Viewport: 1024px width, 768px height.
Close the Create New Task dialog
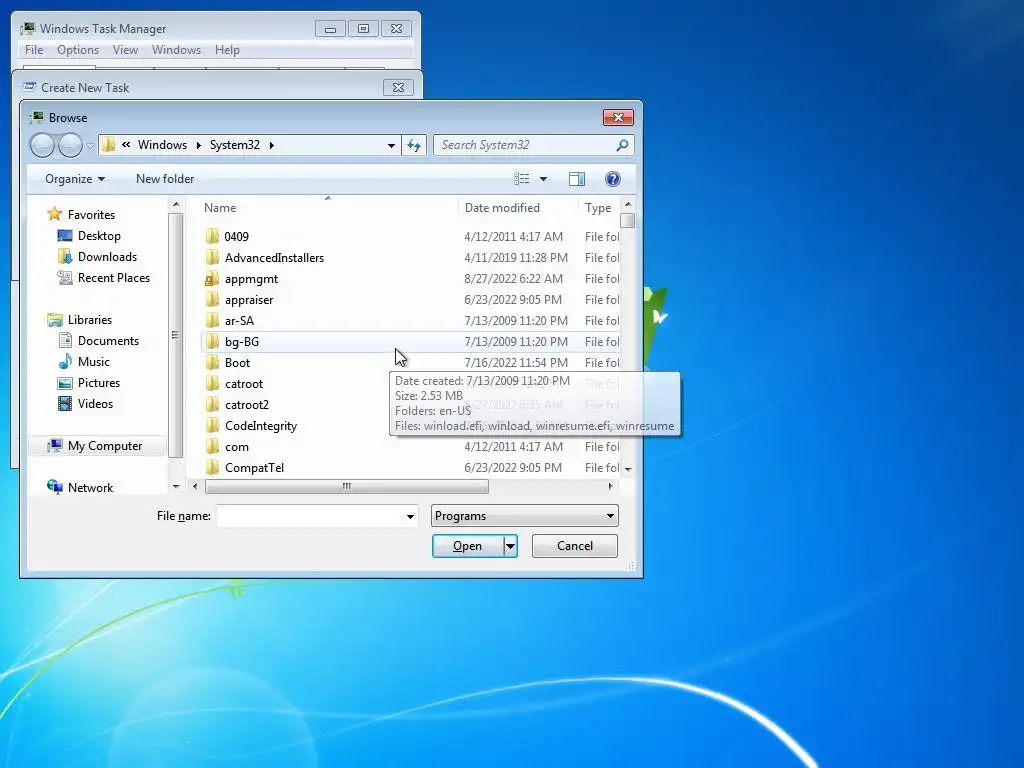tap(398, 88)
